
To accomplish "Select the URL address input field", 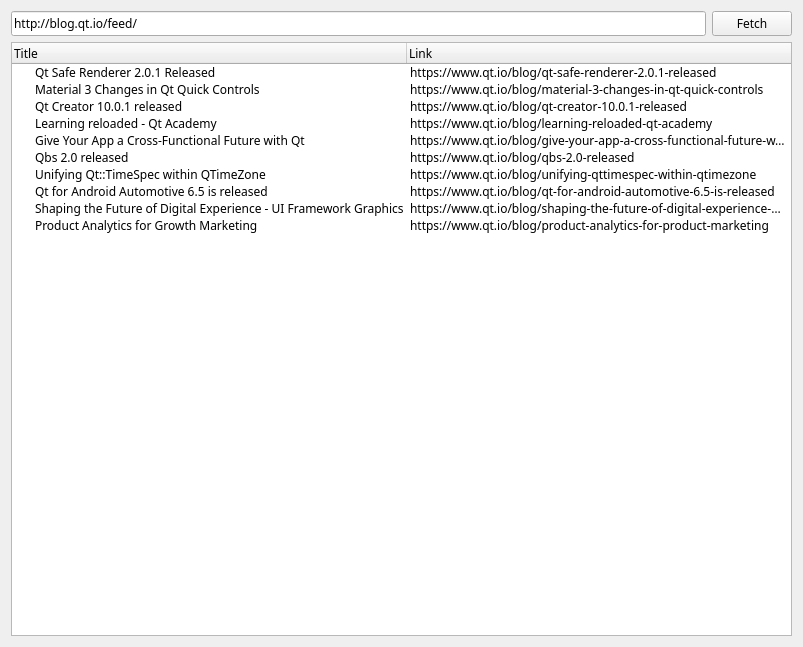I will (357, 23).
